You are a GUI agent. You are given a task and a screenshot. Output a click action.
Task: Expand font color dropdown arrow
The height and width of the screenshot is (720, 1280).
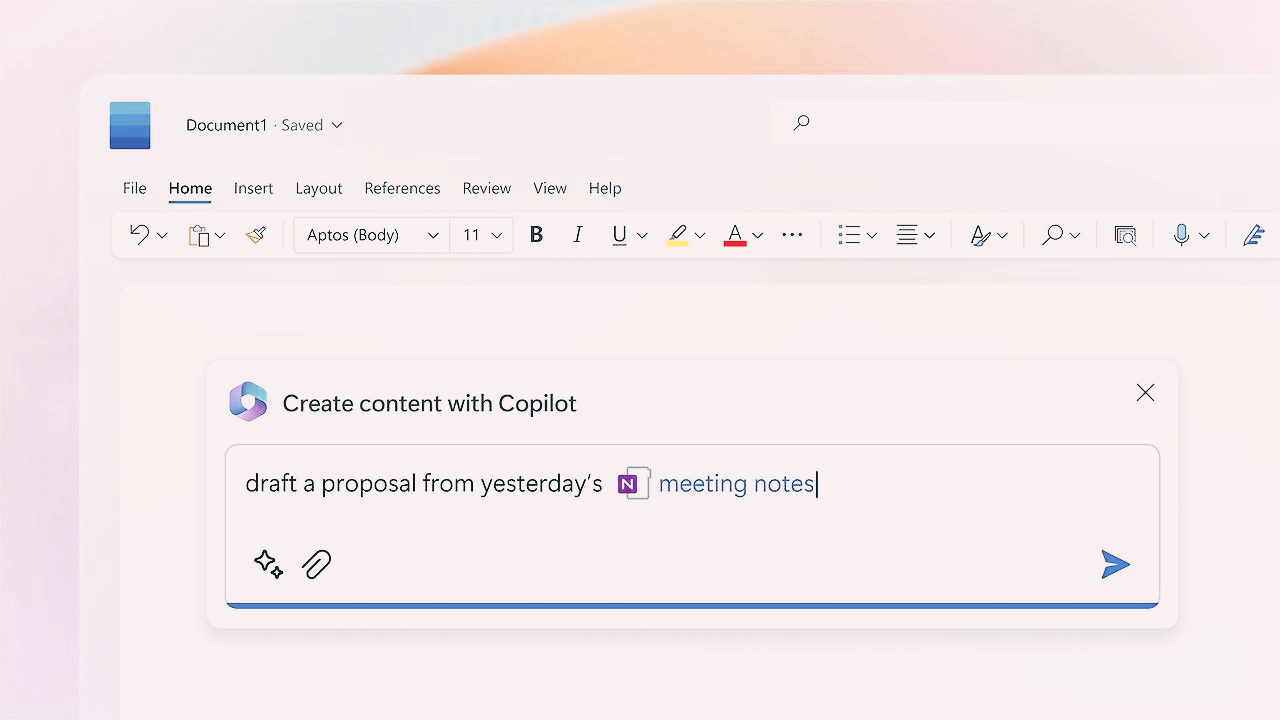tap(757, 236)
